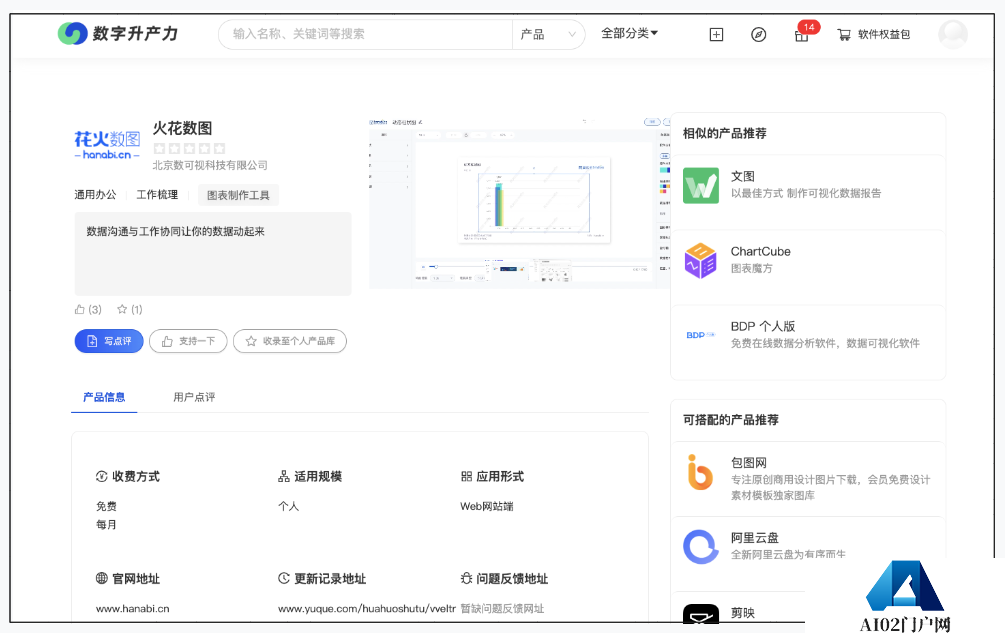This screenshot has width=1005, height=633.
Task: Select the 工作梳理 category tag
Action: 157,195
